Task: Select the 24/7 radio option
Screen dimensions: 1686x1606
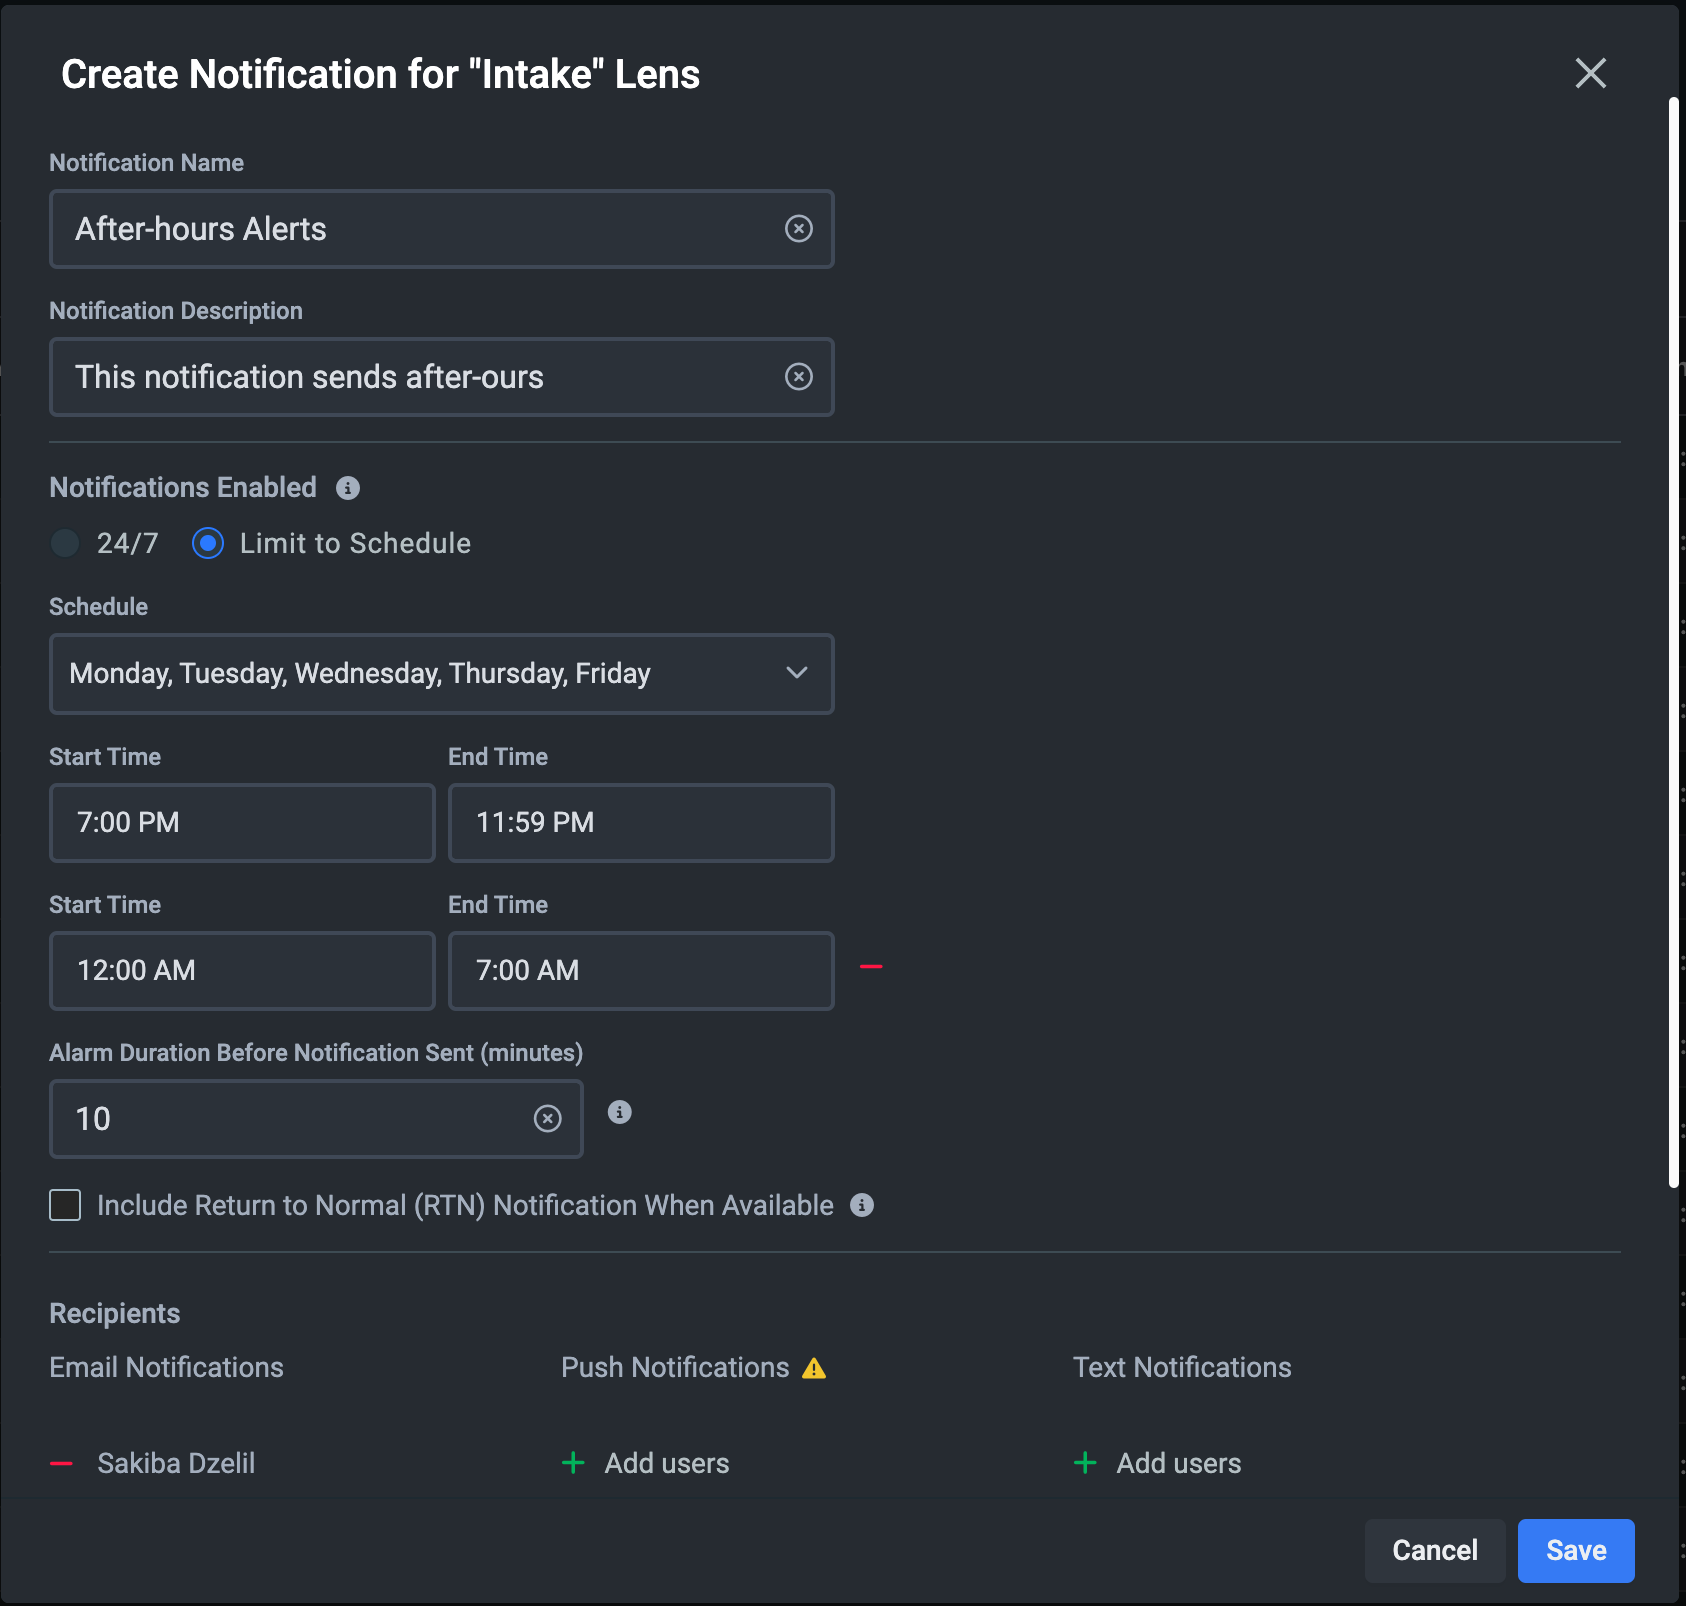Action: pyautogui.click(x=66, y=543)
